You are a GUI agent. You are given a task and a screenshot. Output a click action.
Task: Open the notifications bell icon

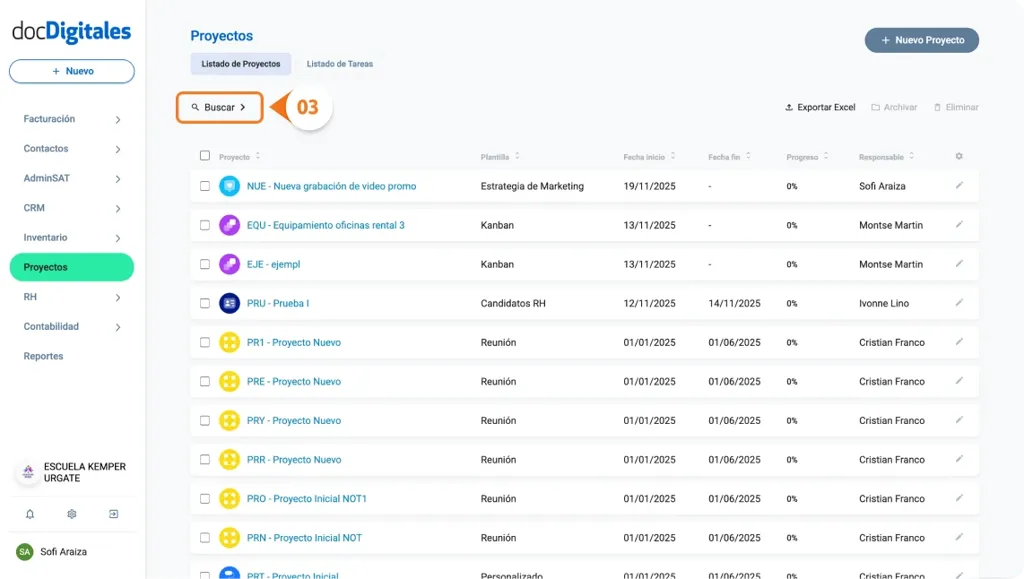click(30, 513)
